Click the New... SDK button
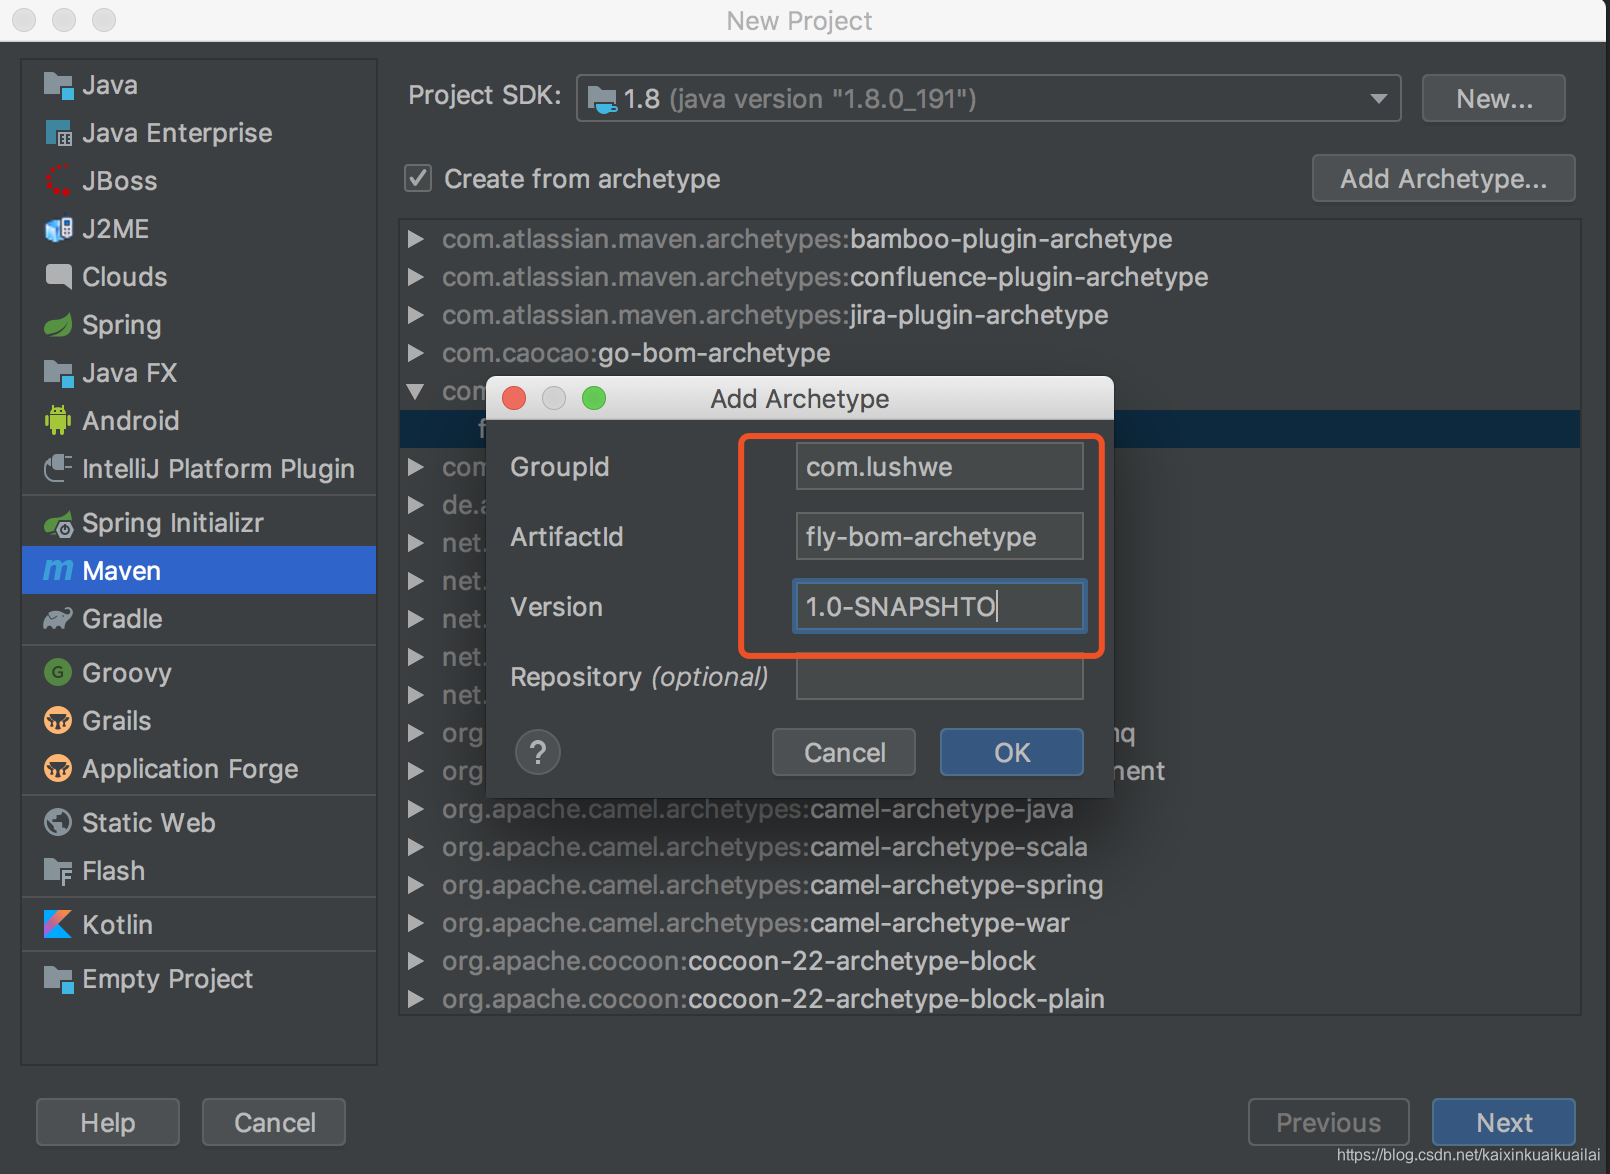This screenshot has width=1610, height=1174. 1494,98
